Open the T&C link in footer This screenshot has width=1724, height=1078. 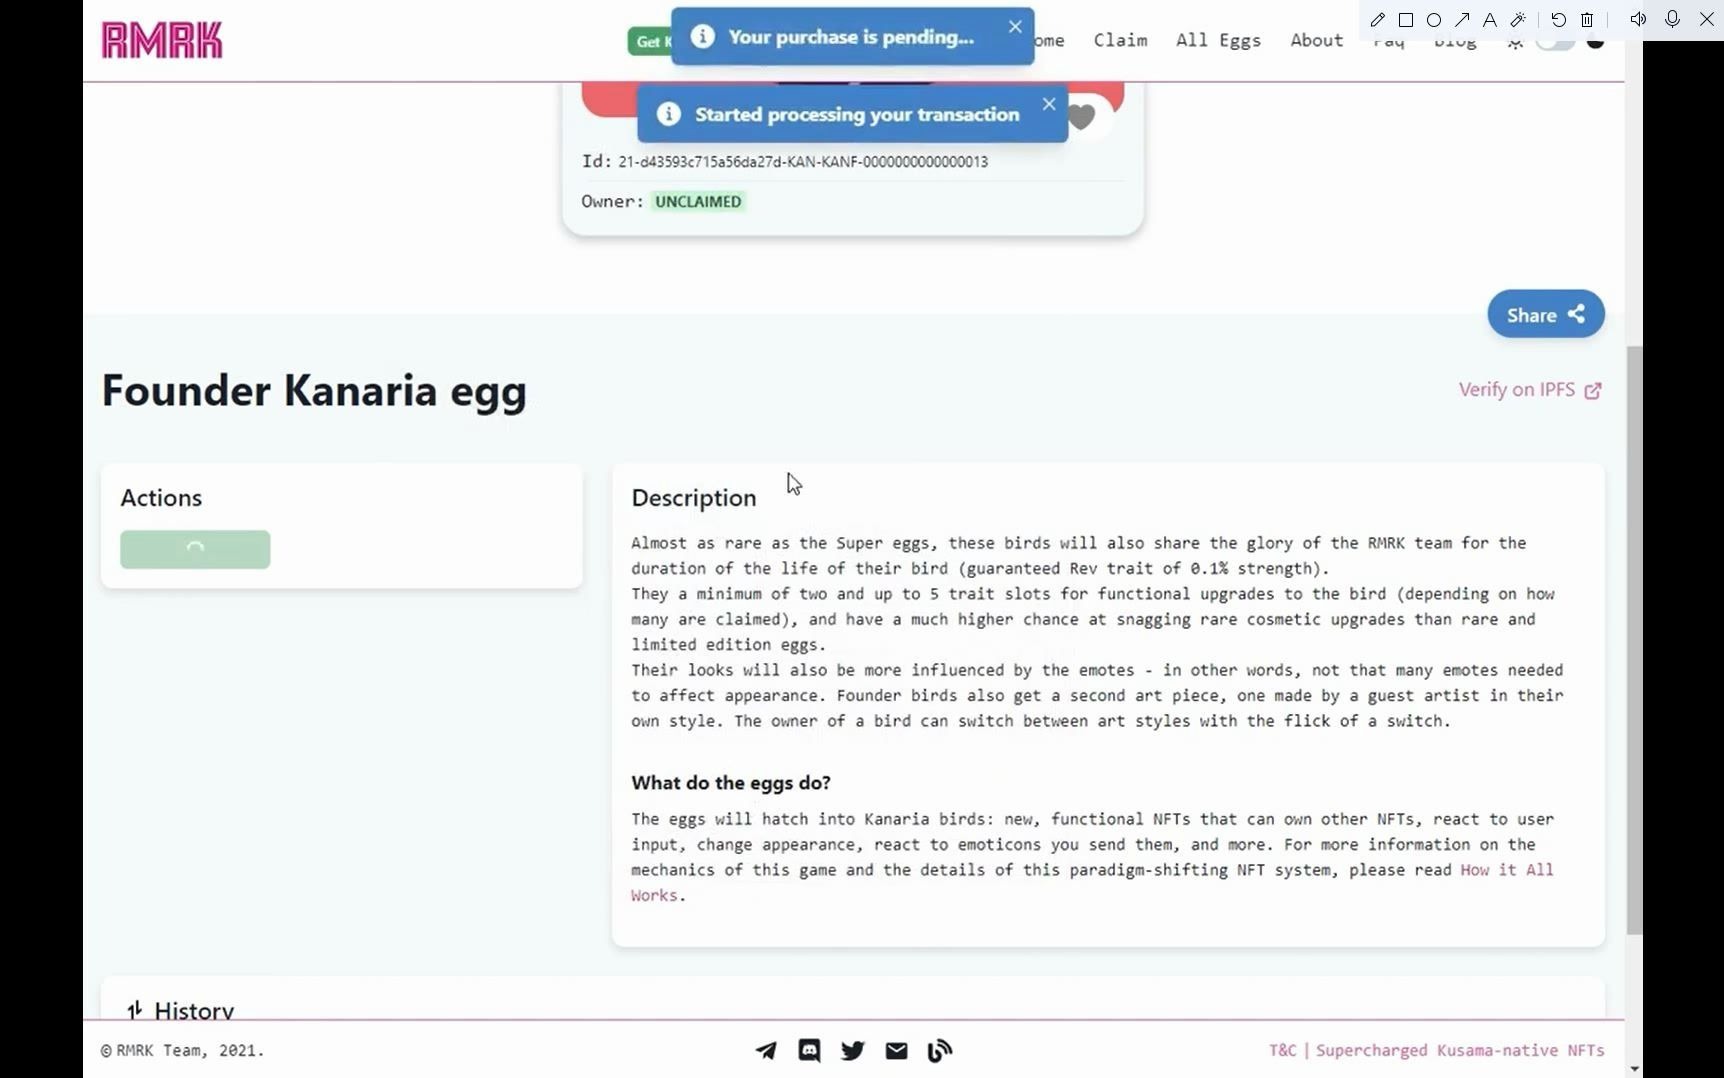1283,1050
